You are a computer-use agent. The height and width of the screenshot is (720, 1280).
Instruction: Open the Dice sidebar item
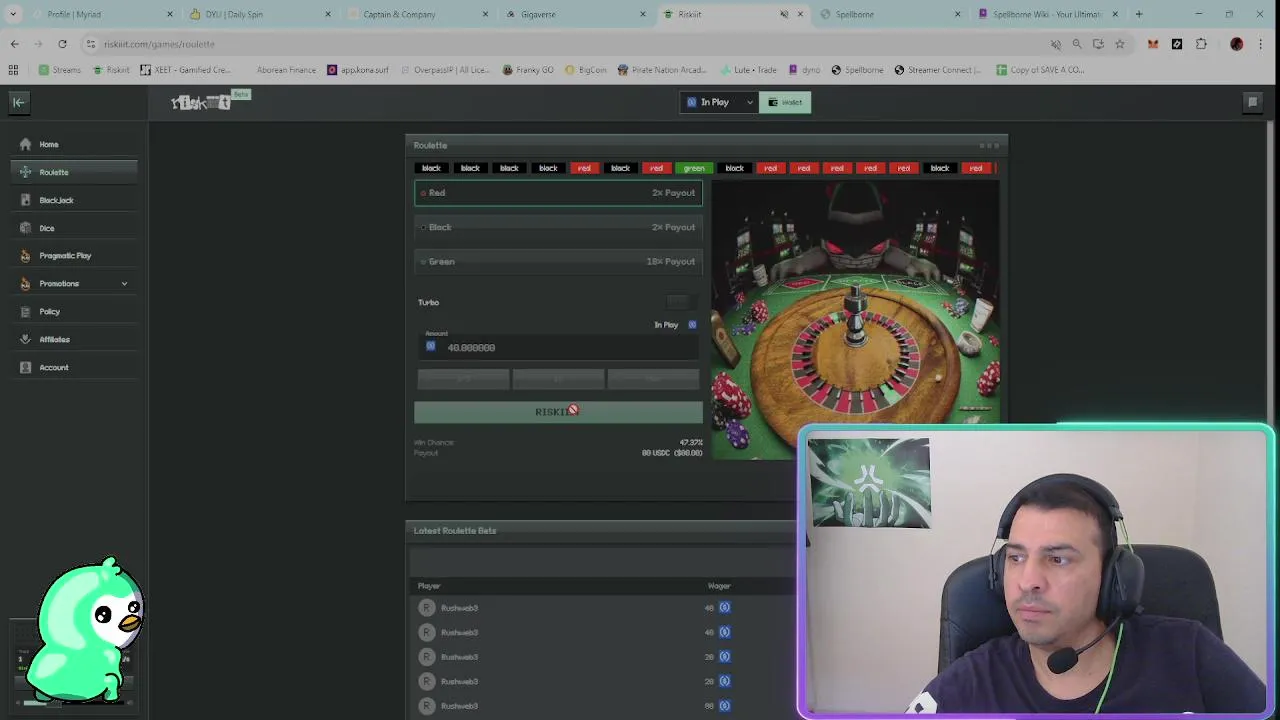(x=74, y=228)
